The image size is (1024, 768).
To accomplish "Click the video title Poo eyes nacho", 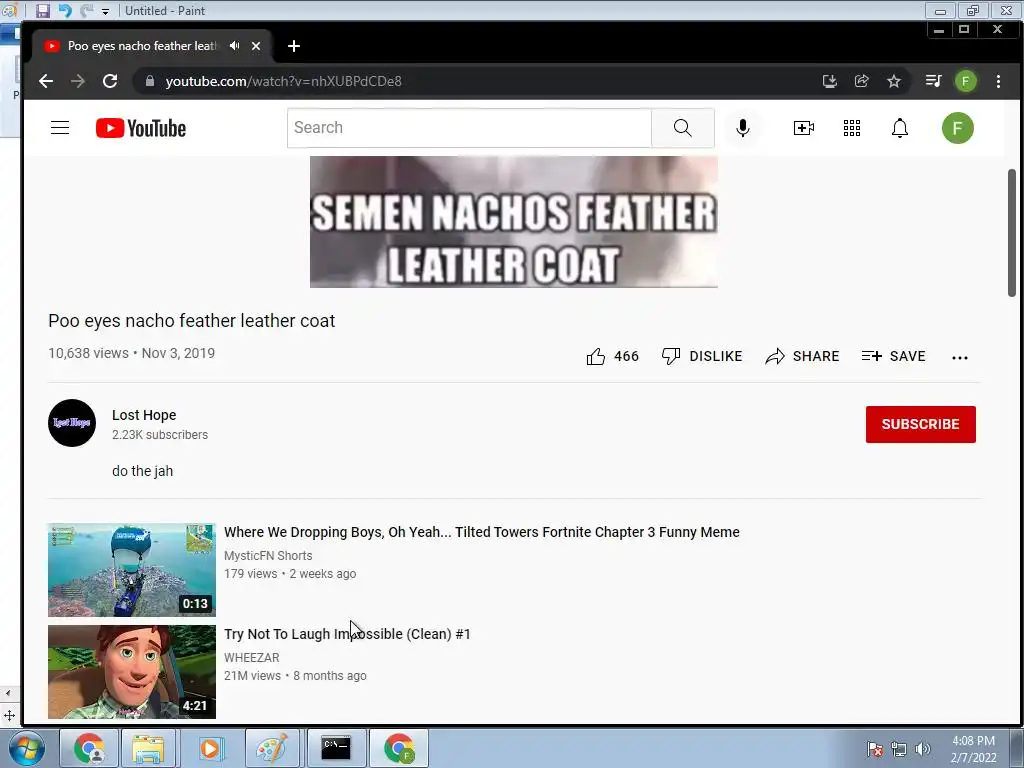I will click(x=191, y=321).
